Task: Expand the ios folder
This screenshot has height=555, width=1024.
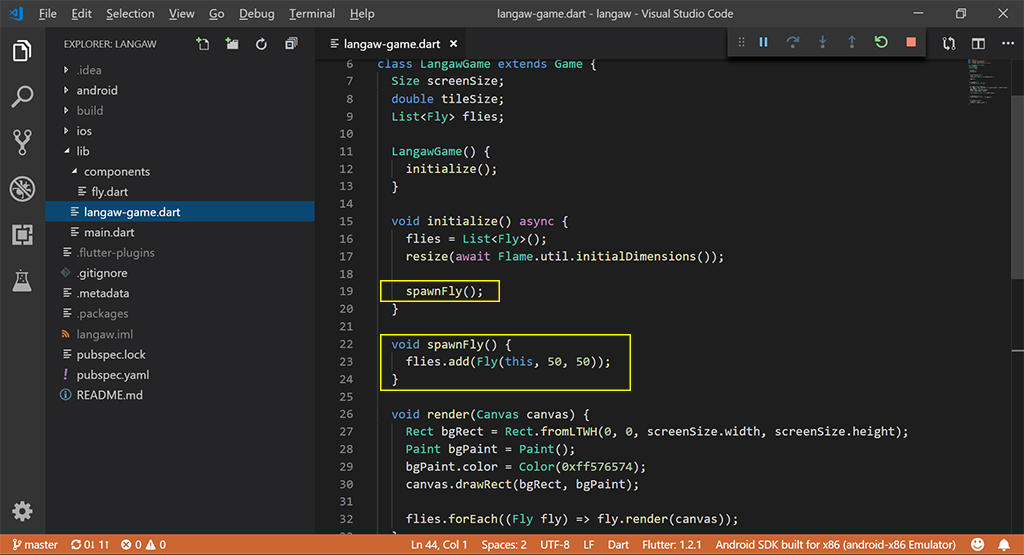Action: point(84,131)
